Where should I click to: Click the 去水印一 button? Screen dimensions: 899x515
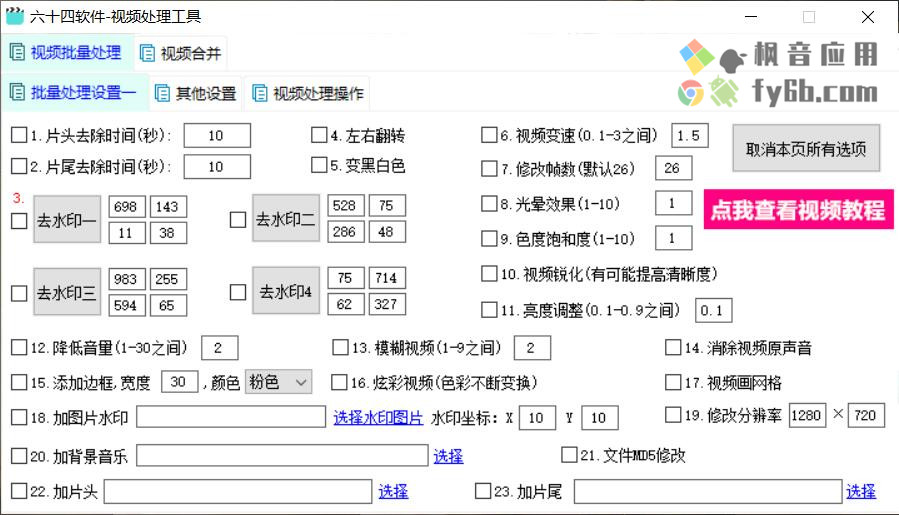click(67, 220)
